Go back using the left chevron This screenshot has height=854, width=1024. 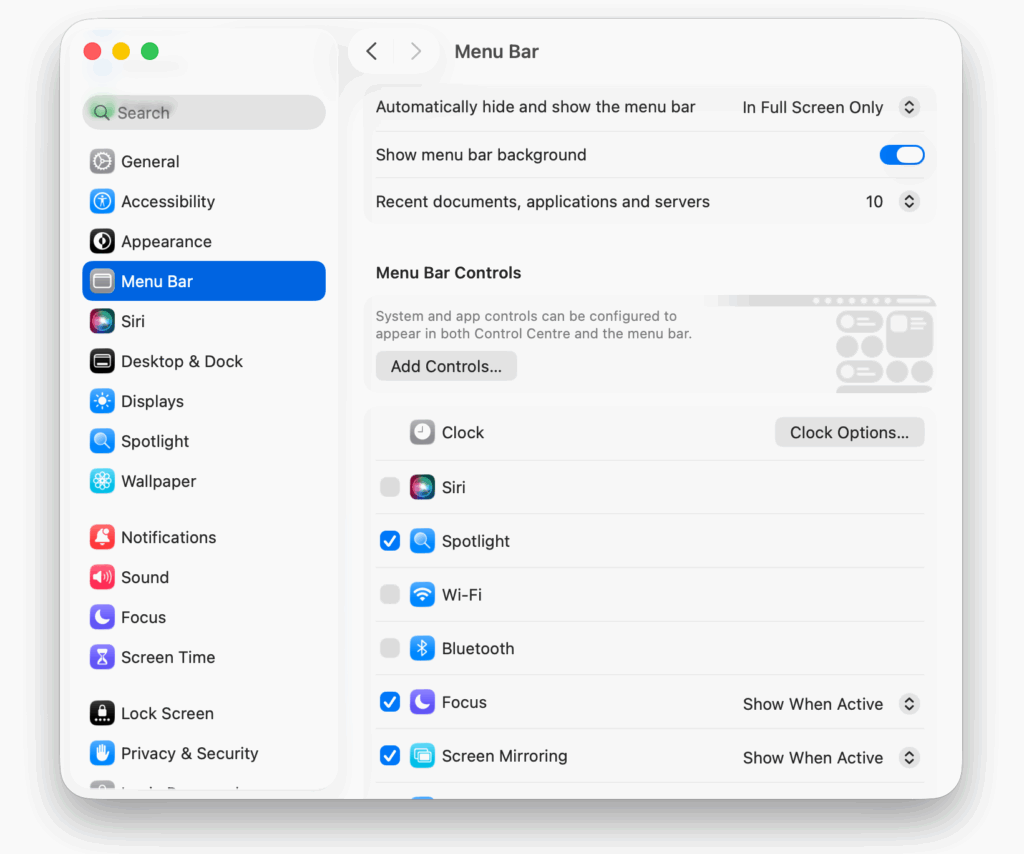point(372,51)
